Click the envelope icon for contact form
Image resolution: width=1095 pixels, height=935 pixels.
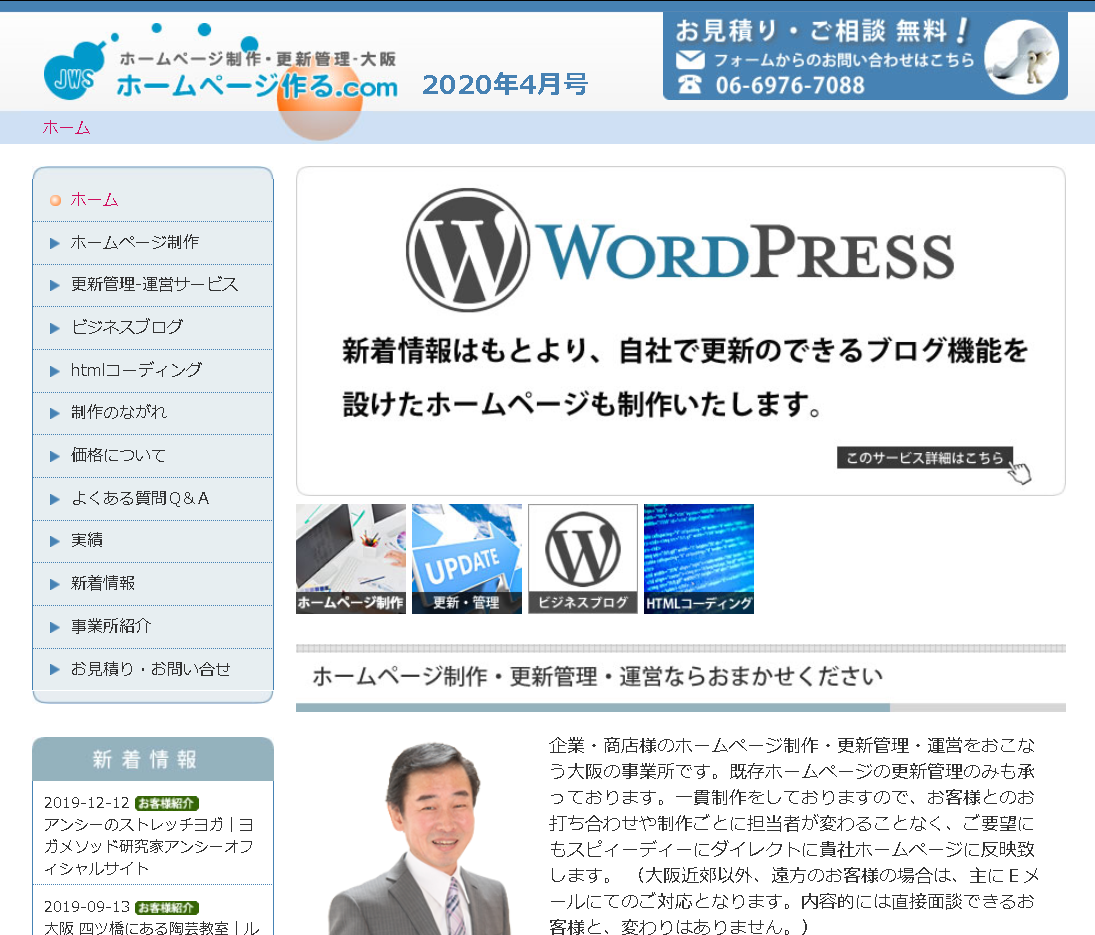tap(690, 60)
